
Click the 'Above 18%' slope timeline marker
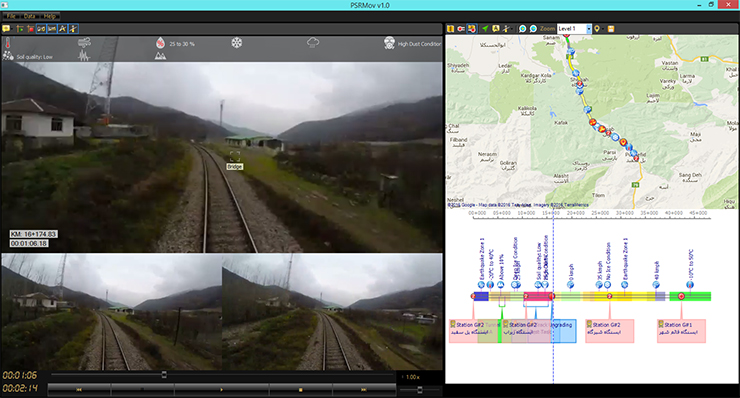point(500,285)
